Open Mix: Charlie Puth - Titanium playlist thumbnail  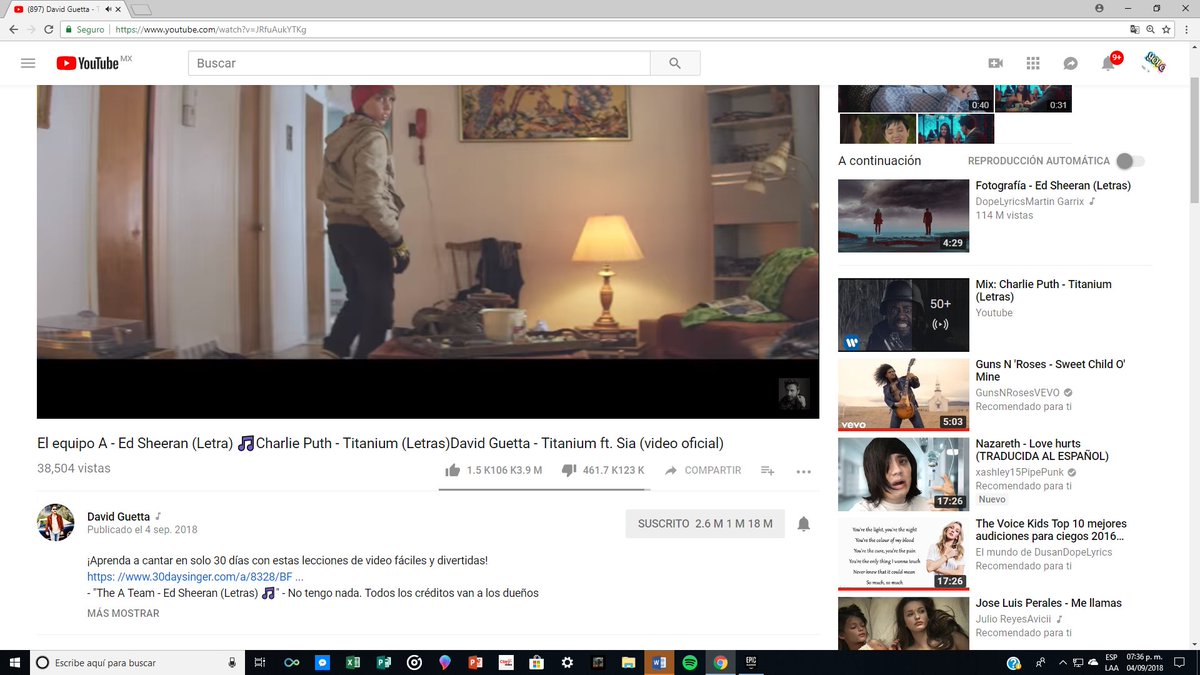click(903, 315)
